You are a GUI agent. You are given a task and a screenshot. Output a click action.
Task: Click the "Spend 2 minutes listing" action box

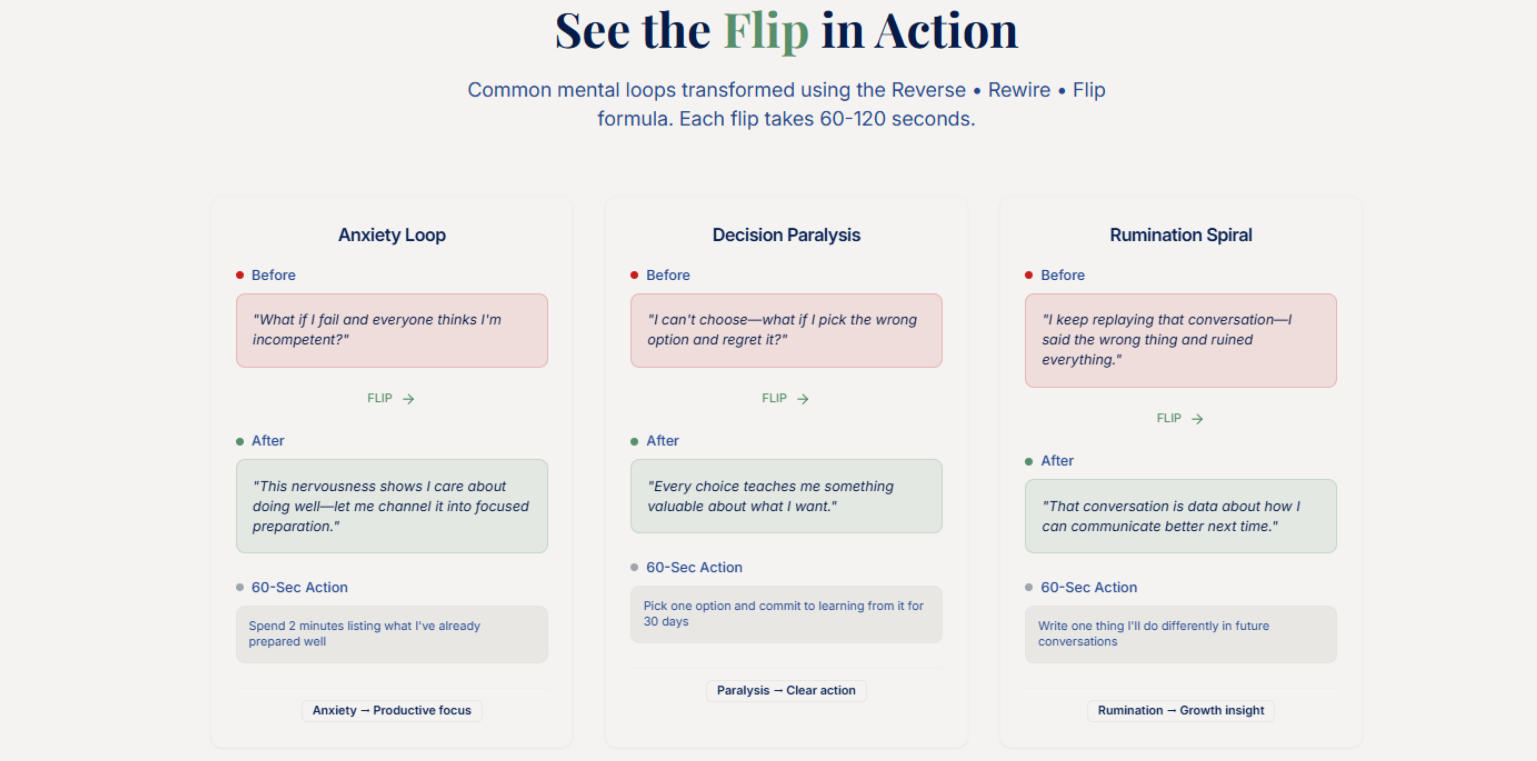[x=392, y=634]
